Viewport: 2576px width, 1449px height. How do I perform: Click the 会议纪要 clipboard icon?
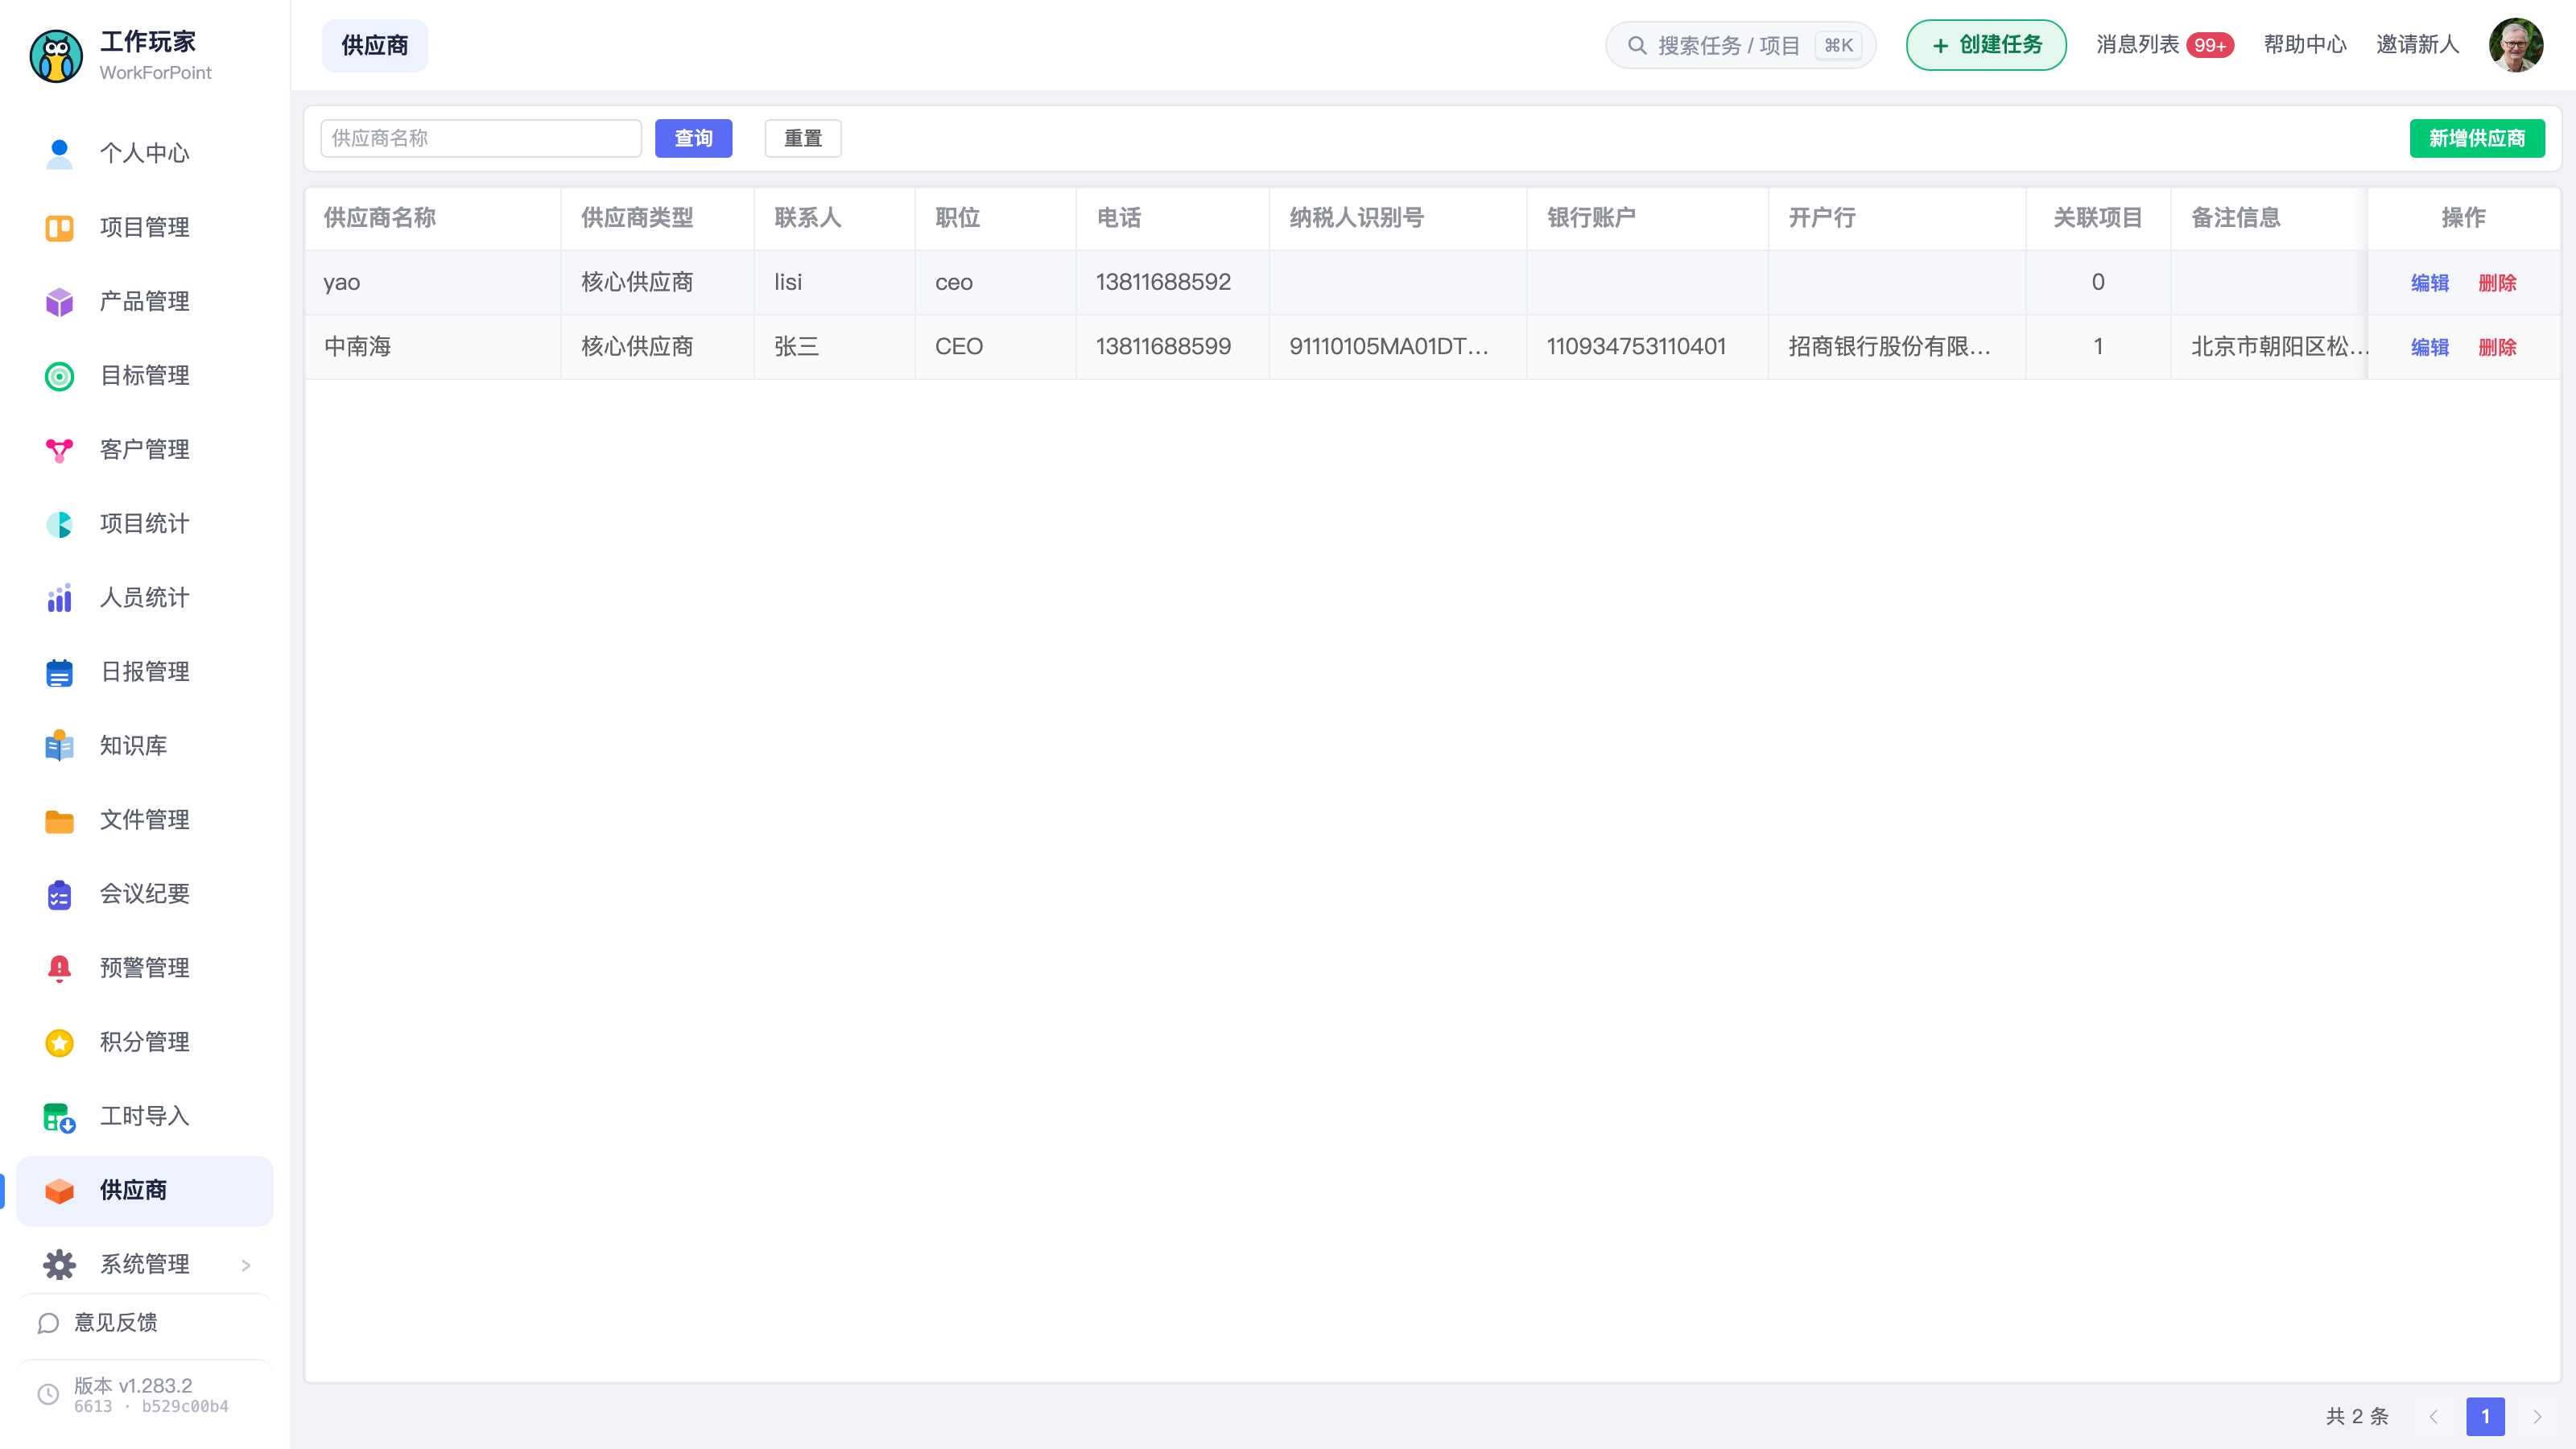(59, 894)
